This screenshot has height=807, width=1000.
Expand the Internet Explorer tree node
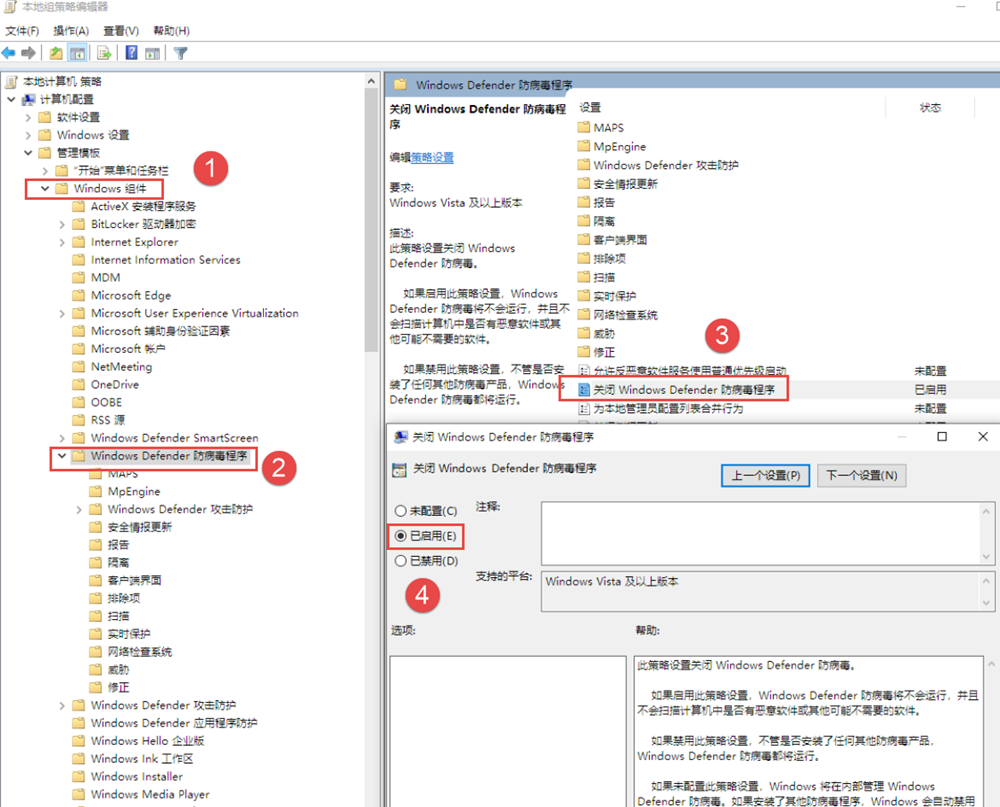(x=62, y=242)
